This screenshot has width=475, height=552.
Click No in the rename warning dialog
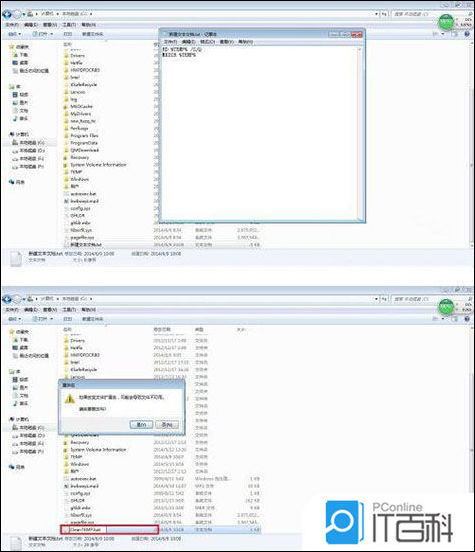click(x=167, y=424)
